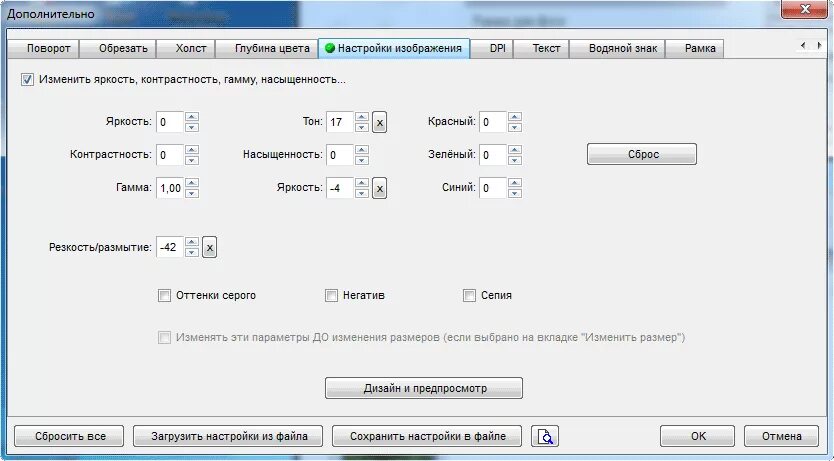This screenshot has width=834, height=461.
Task: Enable Негатив checkbox
Action: coord(331,296)
